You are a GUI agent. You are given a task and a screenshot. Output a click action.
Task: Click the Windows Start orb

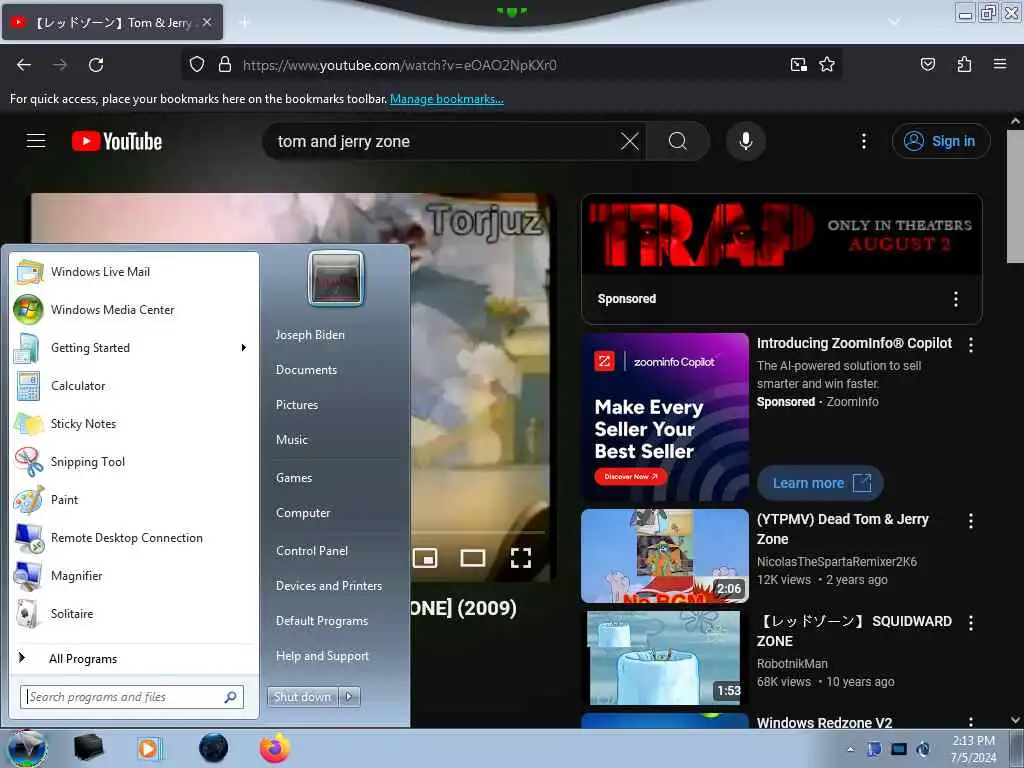click(26, 749)
